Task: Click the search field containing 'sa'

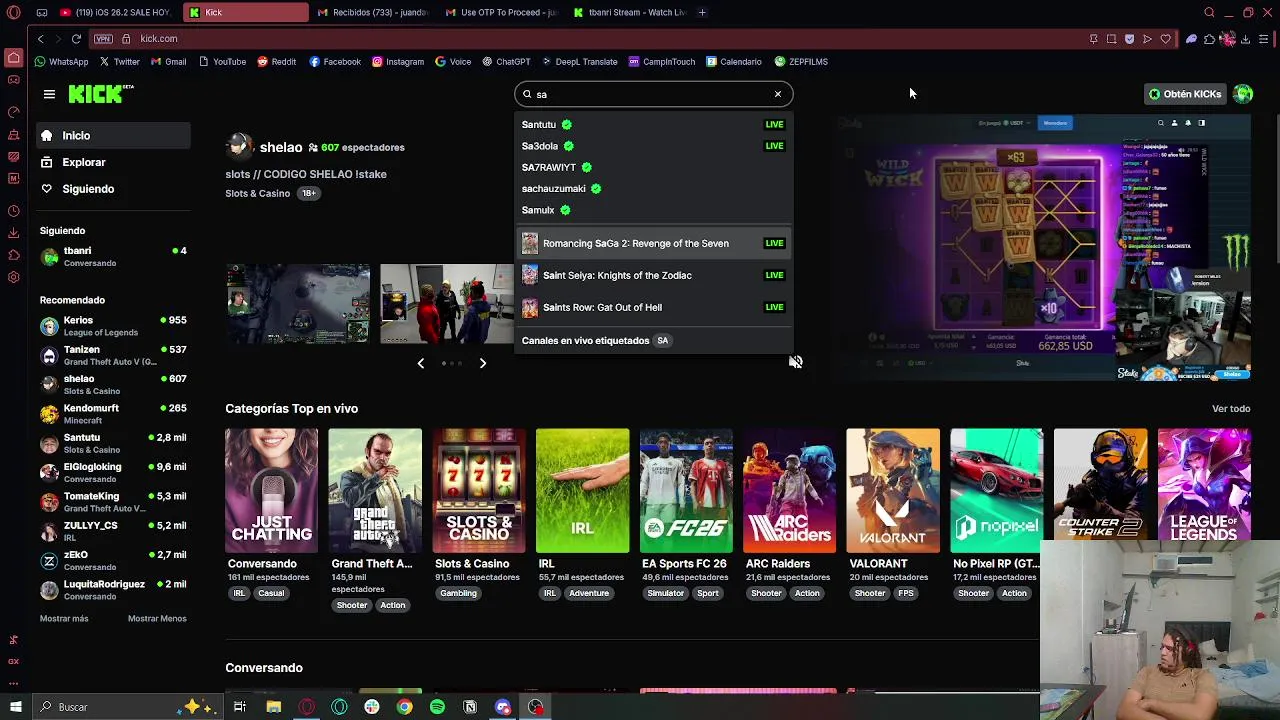Action: [654, 94]
